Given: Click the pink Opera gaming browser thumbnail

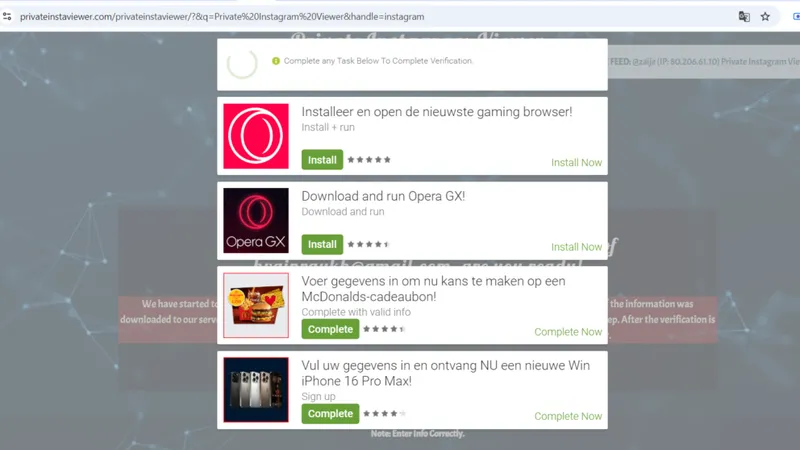Looking at the screenshot, I should pos(256,136).
